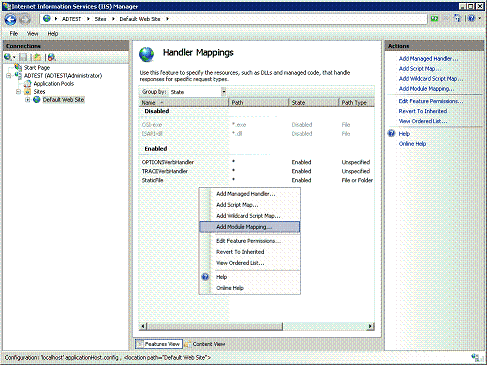Click the greyed Stop icon in top toolbar
This screenshot has height=365, width=487.
point(446,19)
